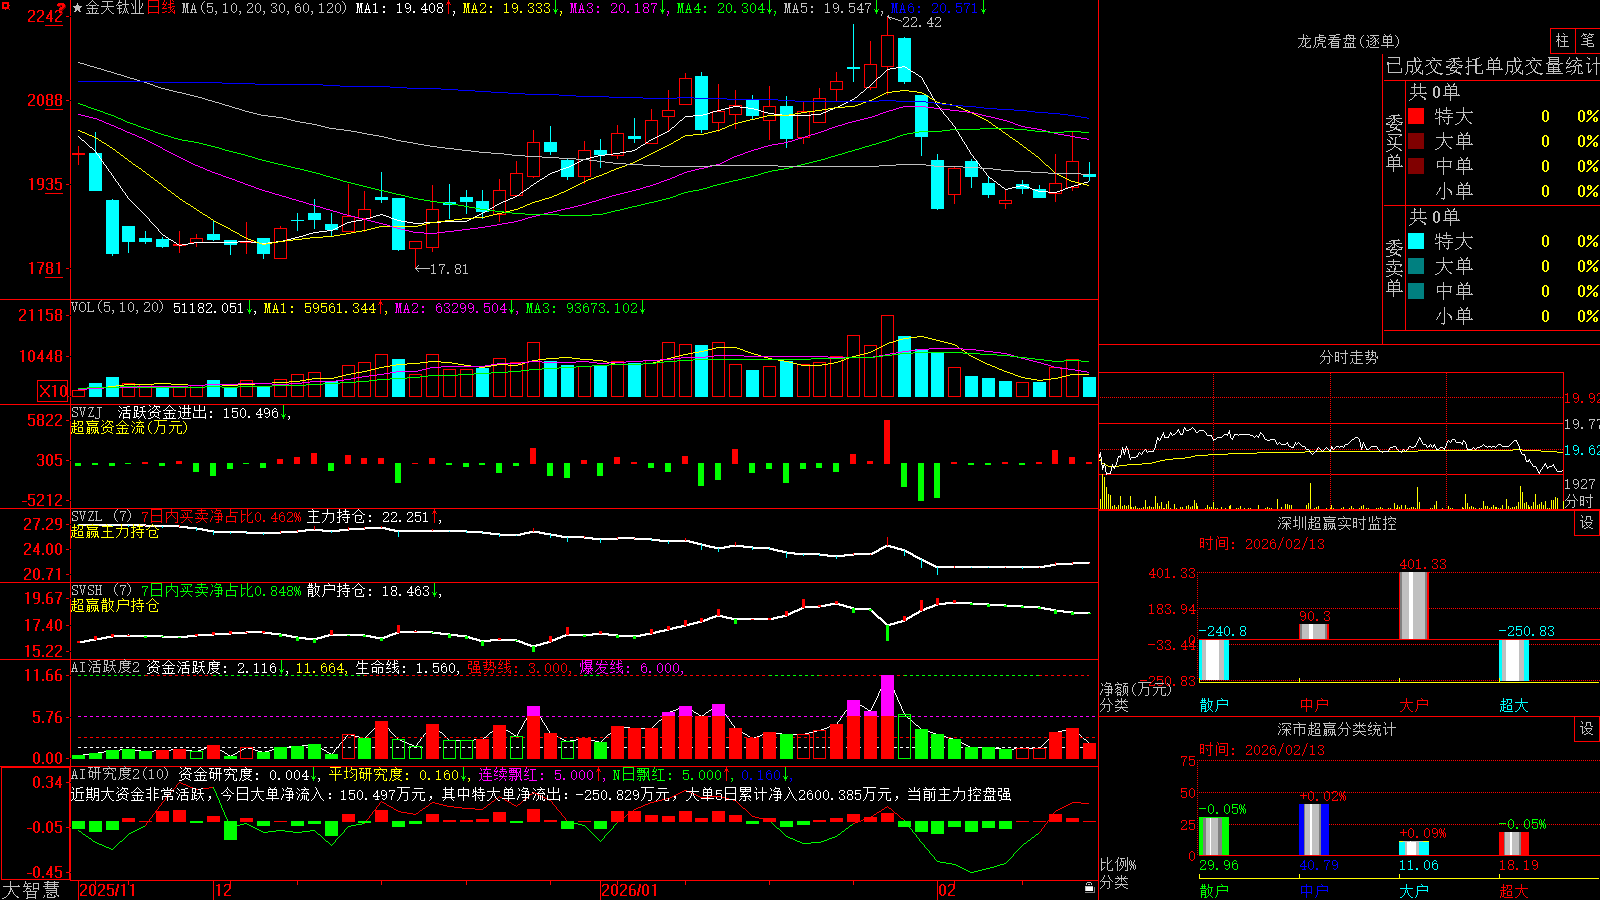The height and width of the screenshot is (900, 1600).
Task: Click the 22.42 high price label
Action: 921,22
